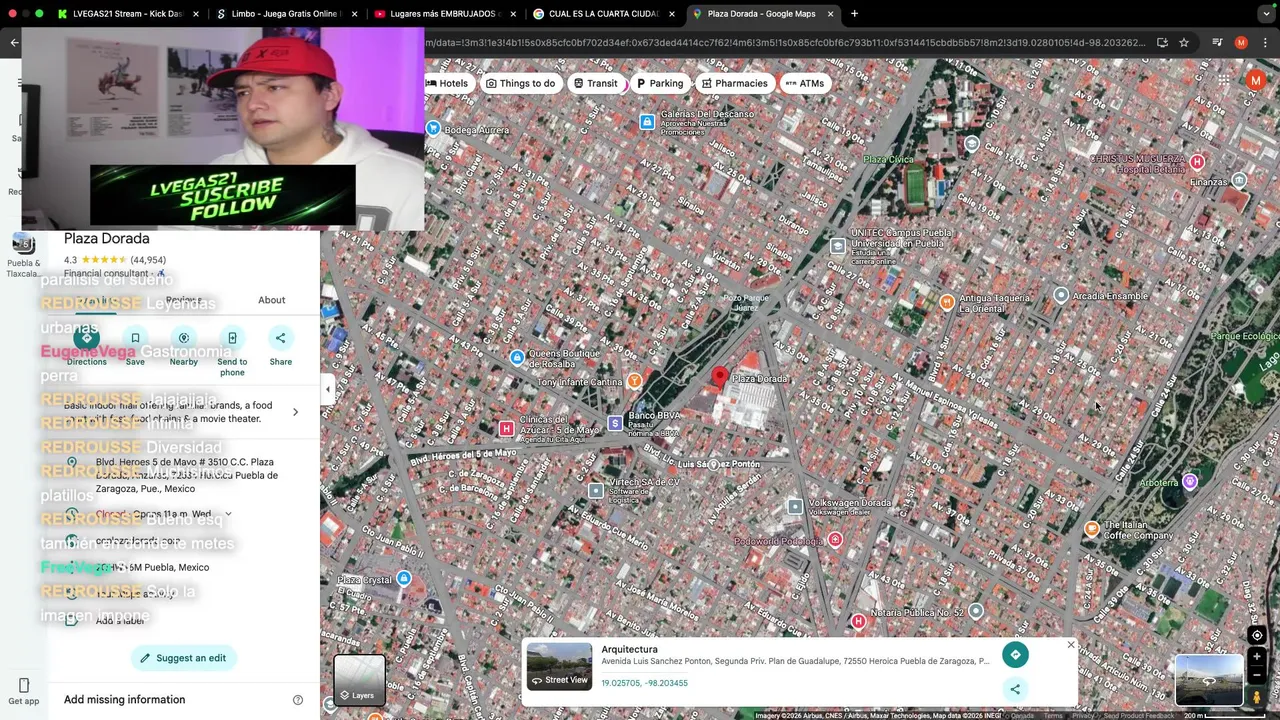Select the Bodega Aurrera store marker

pyautogui.click(x=433, y=128)
